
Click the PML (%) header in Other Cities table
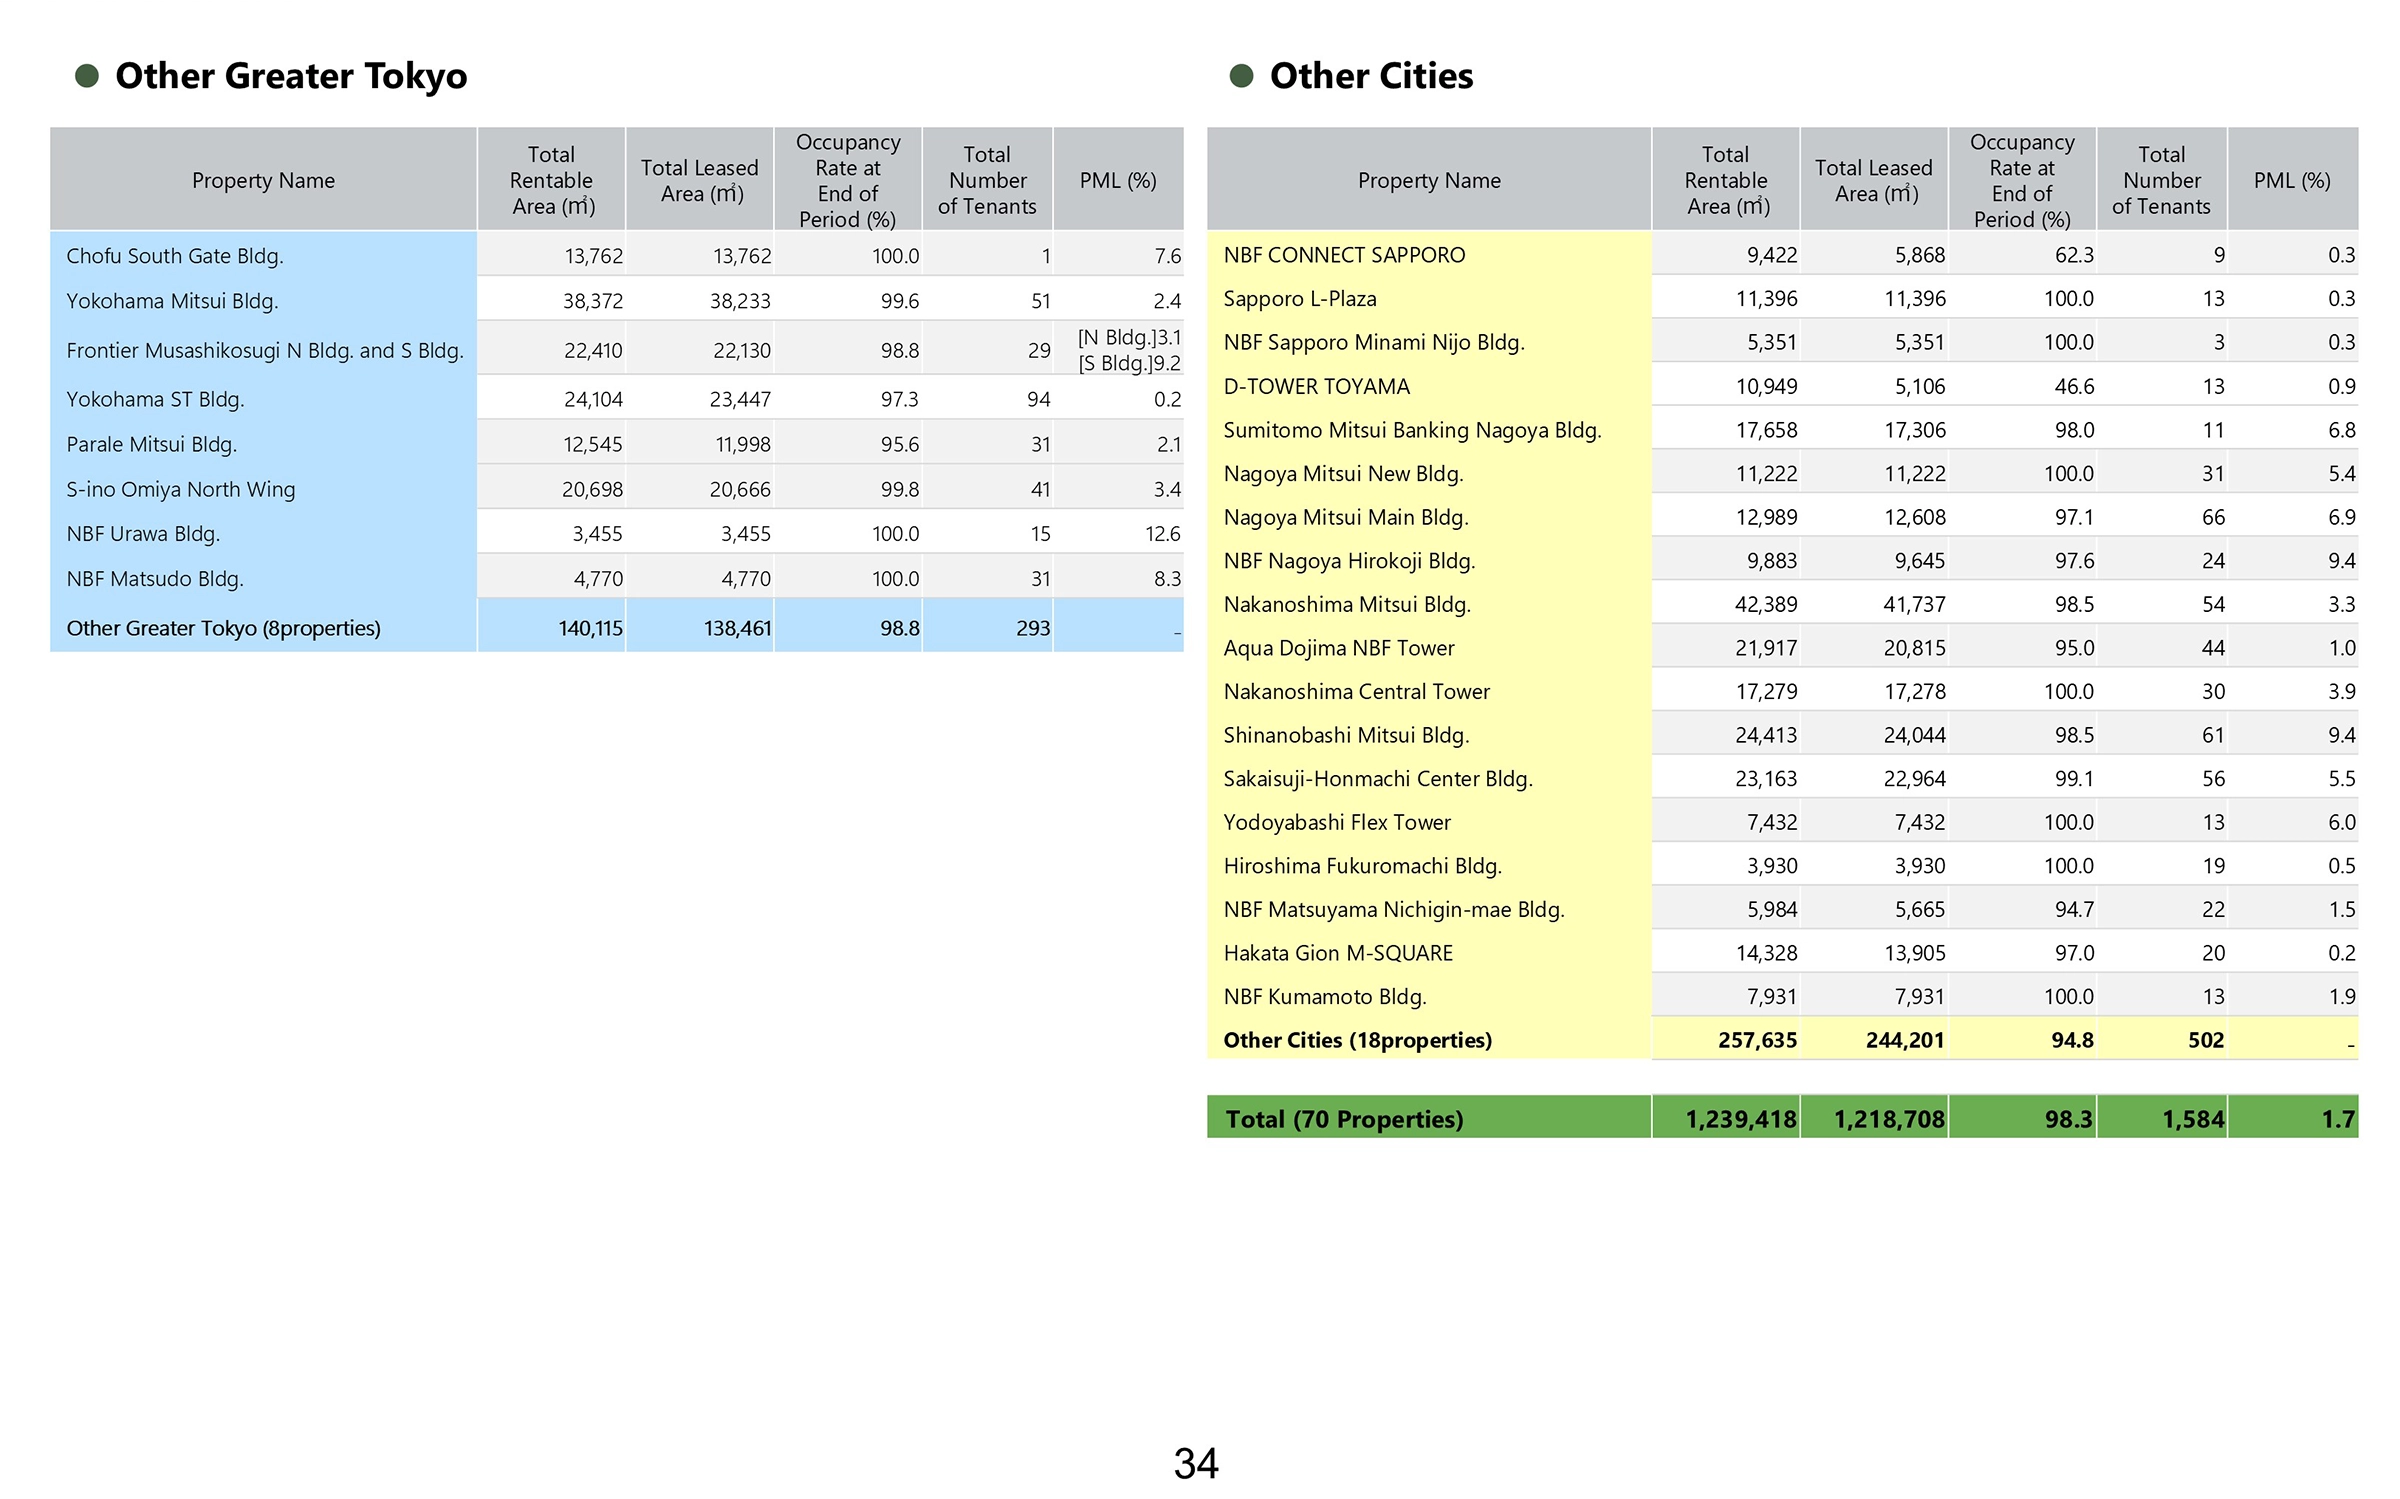2291,180
